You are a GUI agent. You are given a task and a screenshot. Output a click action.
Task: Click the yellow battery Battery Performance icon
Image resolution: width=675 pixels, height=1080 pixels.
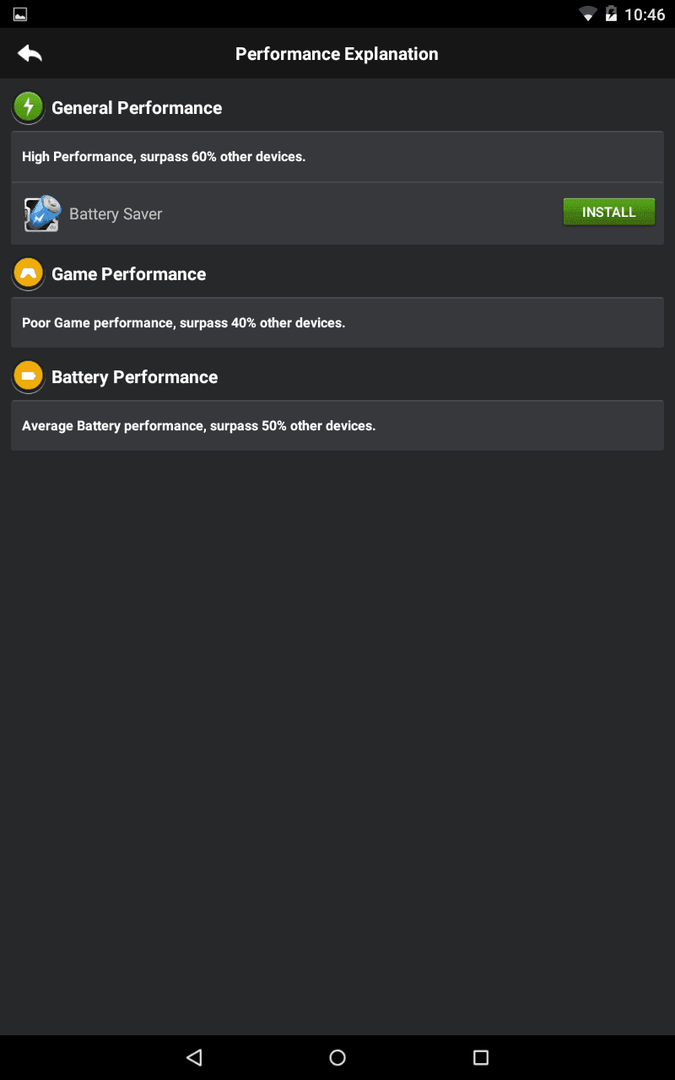coord(28,376)
